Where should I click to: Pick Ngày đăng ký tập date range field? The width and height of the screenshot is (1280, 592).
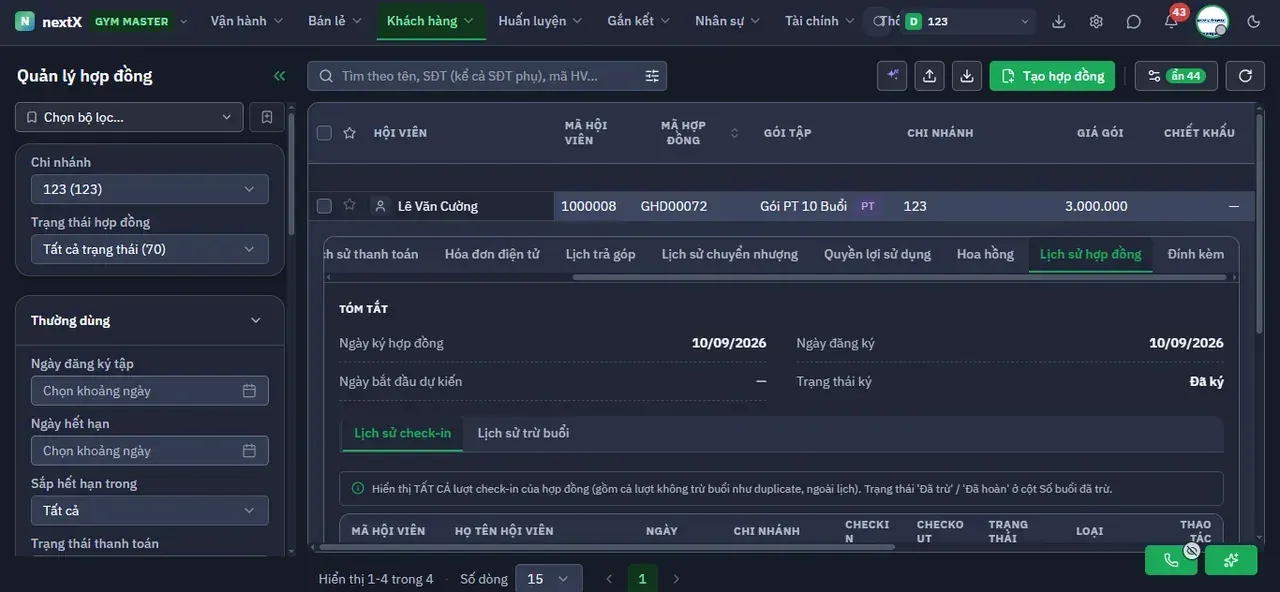coord(150,391)
